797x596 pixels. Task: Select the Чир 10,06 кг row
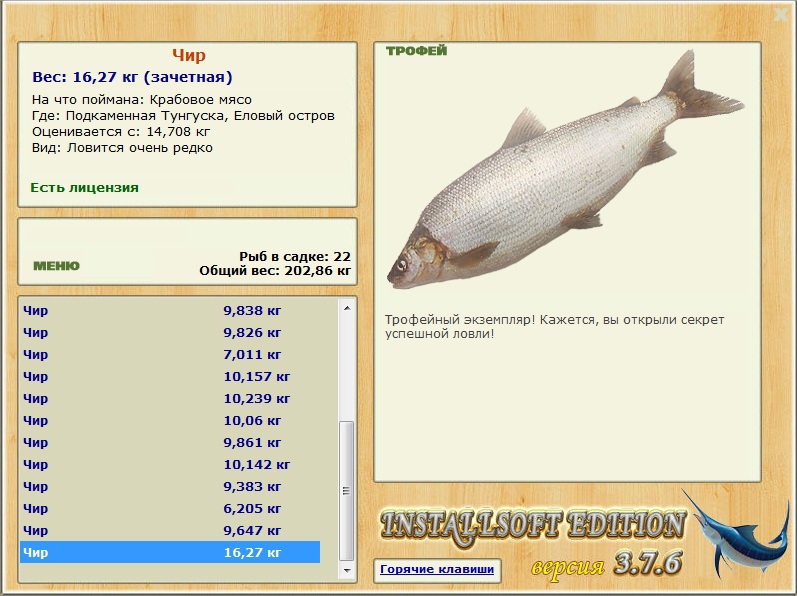tap(170, 421)
